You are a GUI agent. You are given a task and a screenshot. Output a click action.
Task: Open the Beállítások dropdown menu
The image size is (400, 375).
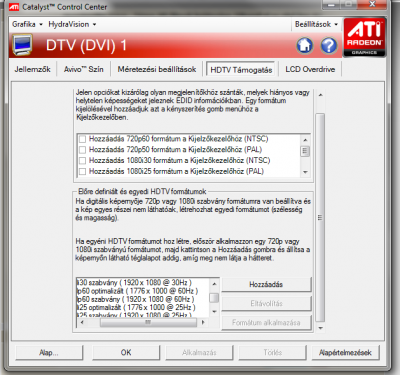pos(316,24)
